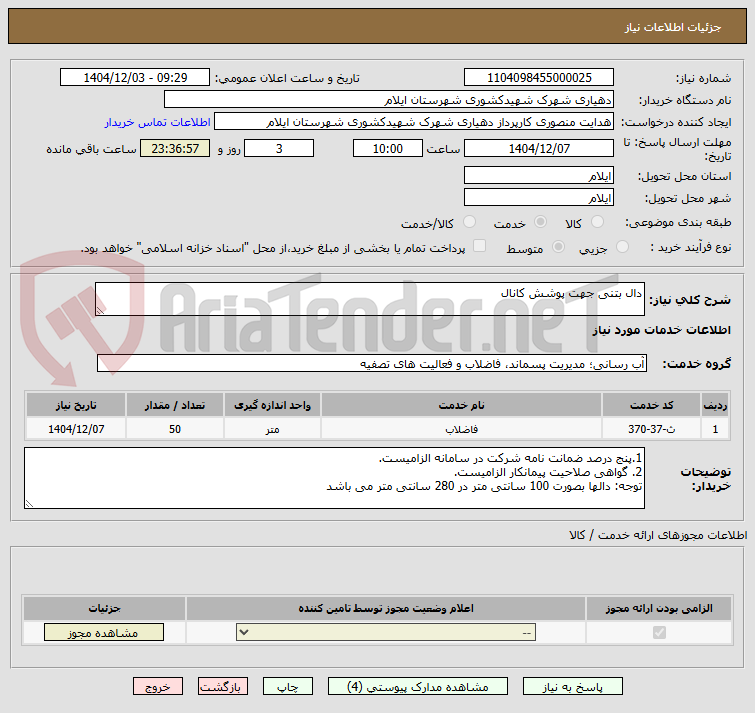Click the شماره نیاز field 1104098455000025
755x713 pixels.
coord(539,78)
